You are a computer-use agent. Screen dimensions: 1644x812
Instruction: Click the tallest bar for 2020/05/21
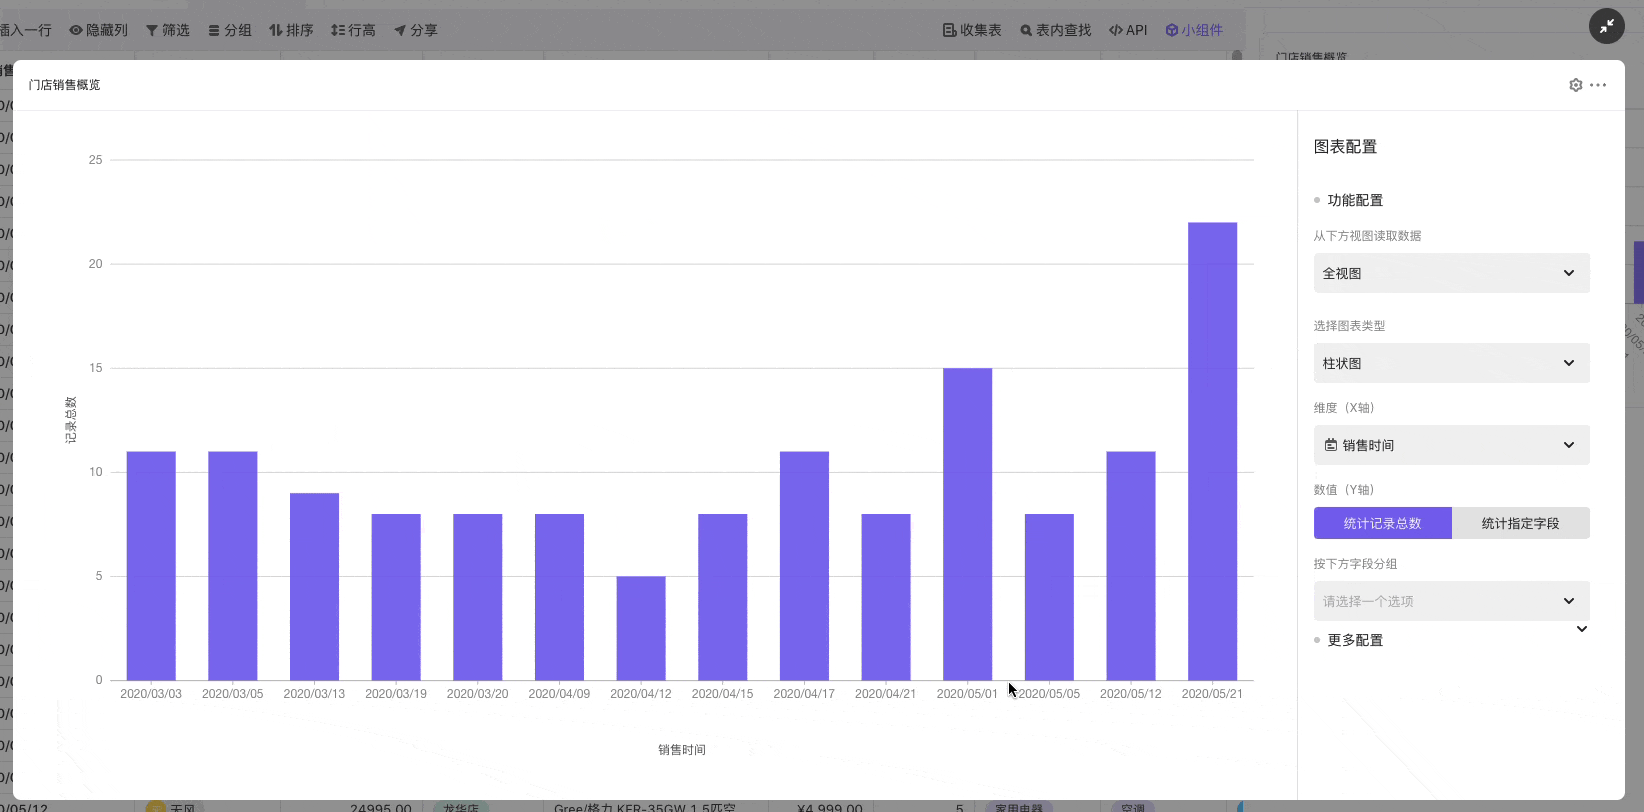[1212, 450]
